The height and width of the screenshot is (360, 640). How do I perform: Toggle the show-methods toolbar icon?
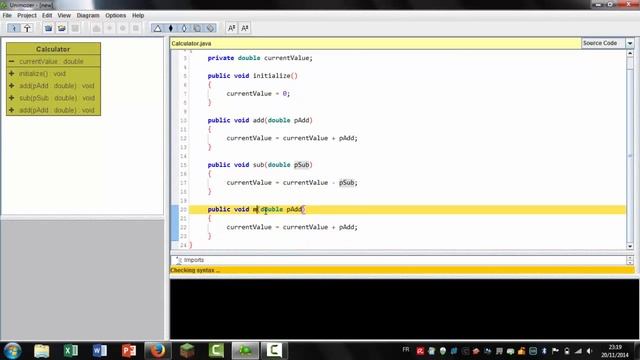[x=210, y=28]
